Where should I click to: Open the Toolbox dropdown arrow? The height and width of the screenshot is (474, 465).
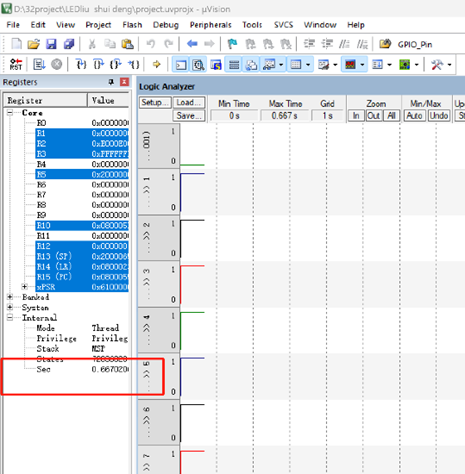pyautogui.click(x=449, y=65)
